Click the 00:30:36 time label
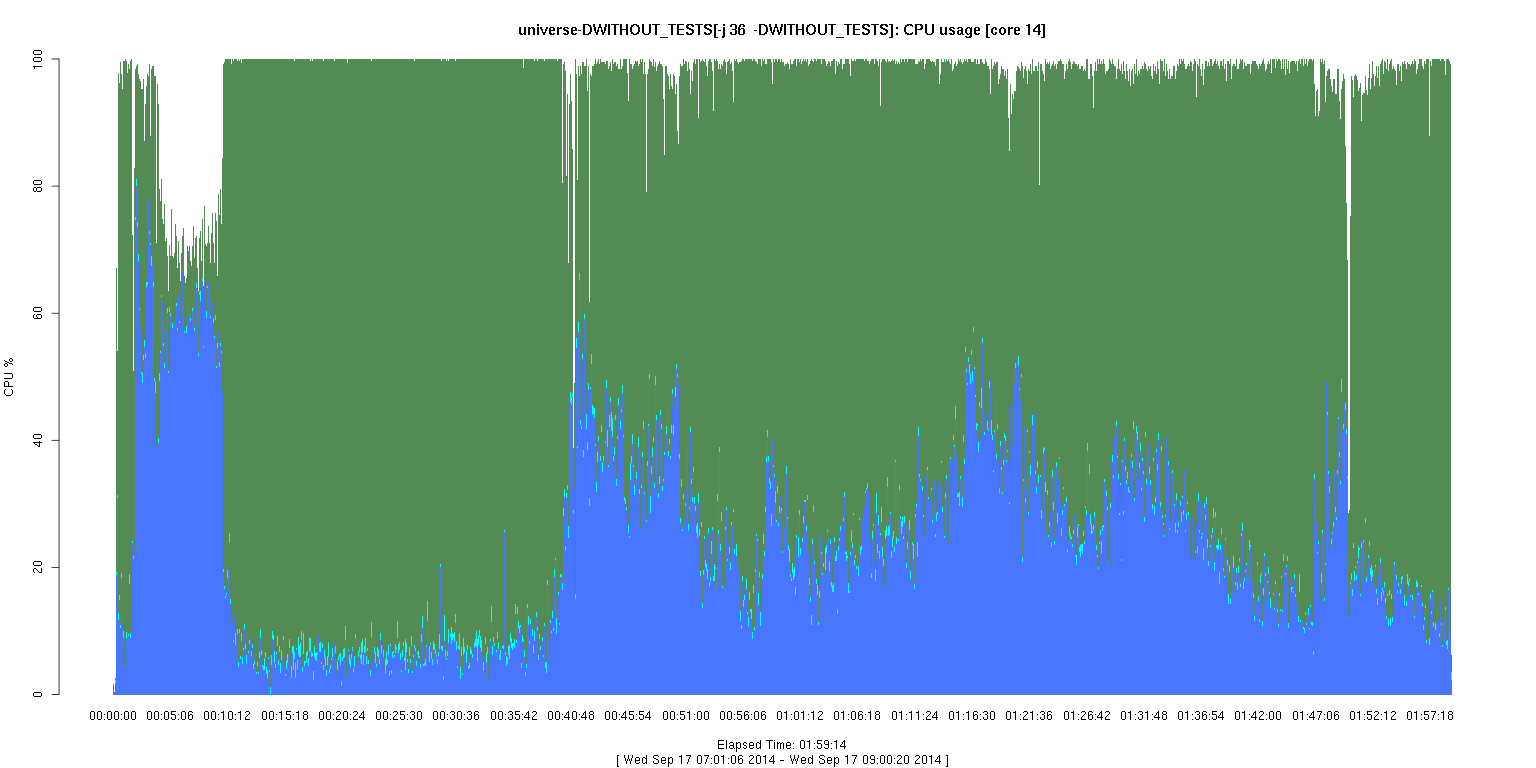Screen dimensions: 1536x768 click(457, 716)
